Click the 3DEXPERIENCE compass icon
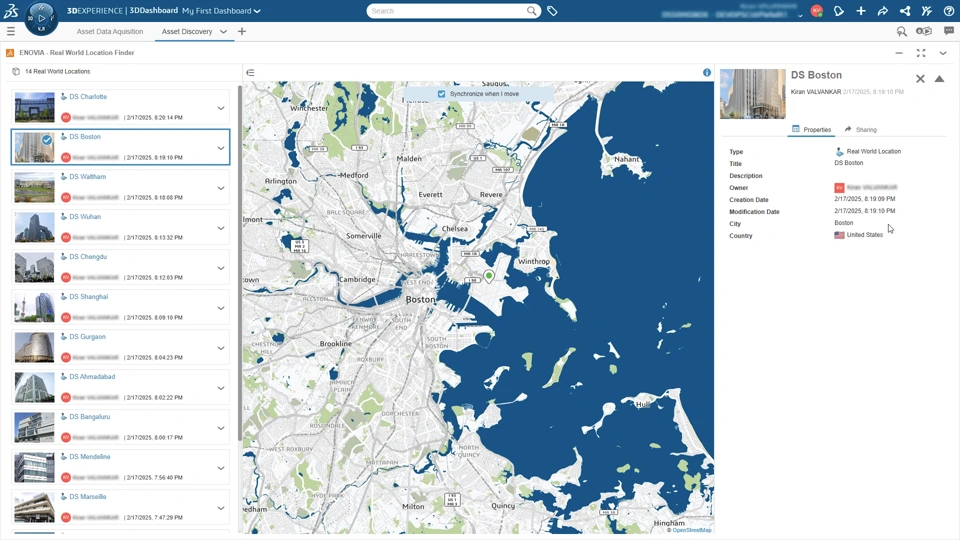960x540 pixels. [x=41, y=18]
